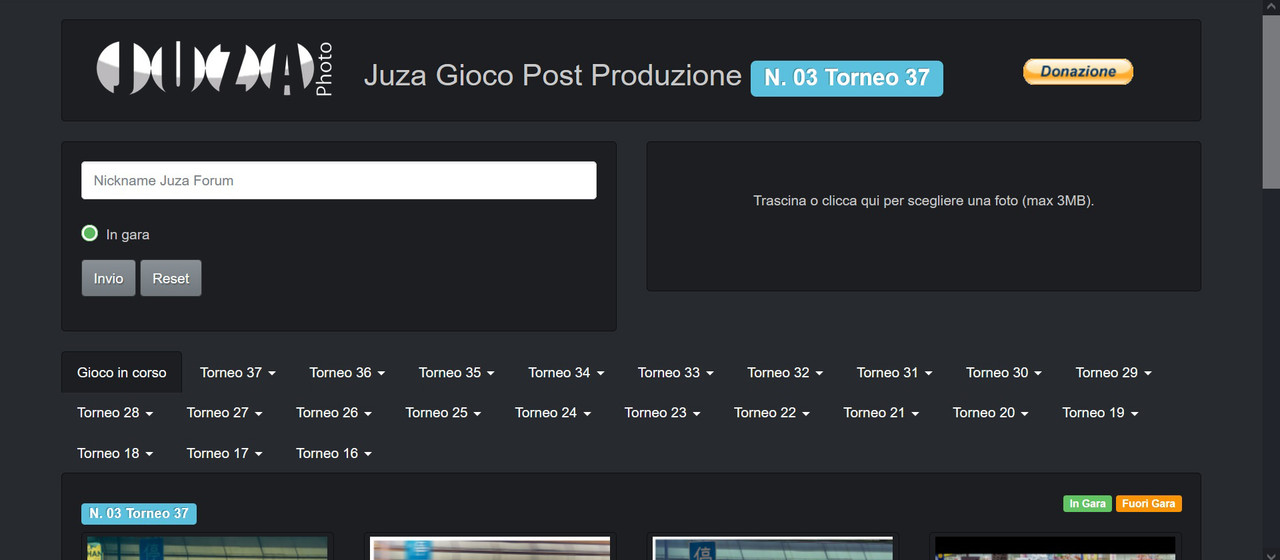The image size is (1280, 560).
Task: Click the N. 03 Torneo 37 header badge
Action: click(847, 78)
